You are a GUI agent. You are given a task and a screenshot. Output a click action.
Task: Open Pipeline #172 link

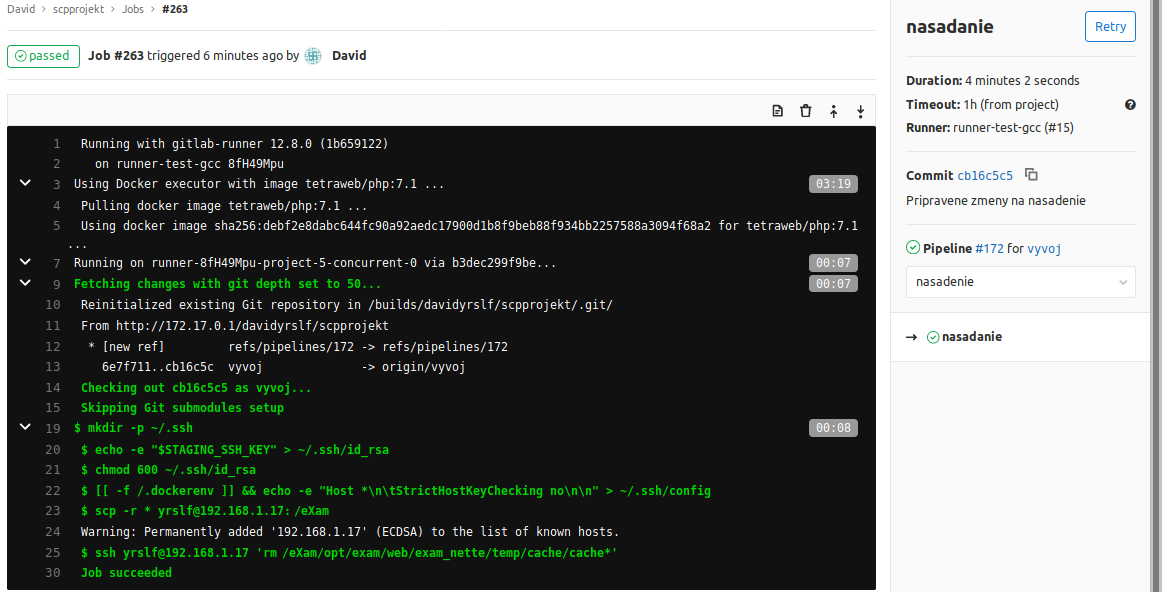pos(989,249)
